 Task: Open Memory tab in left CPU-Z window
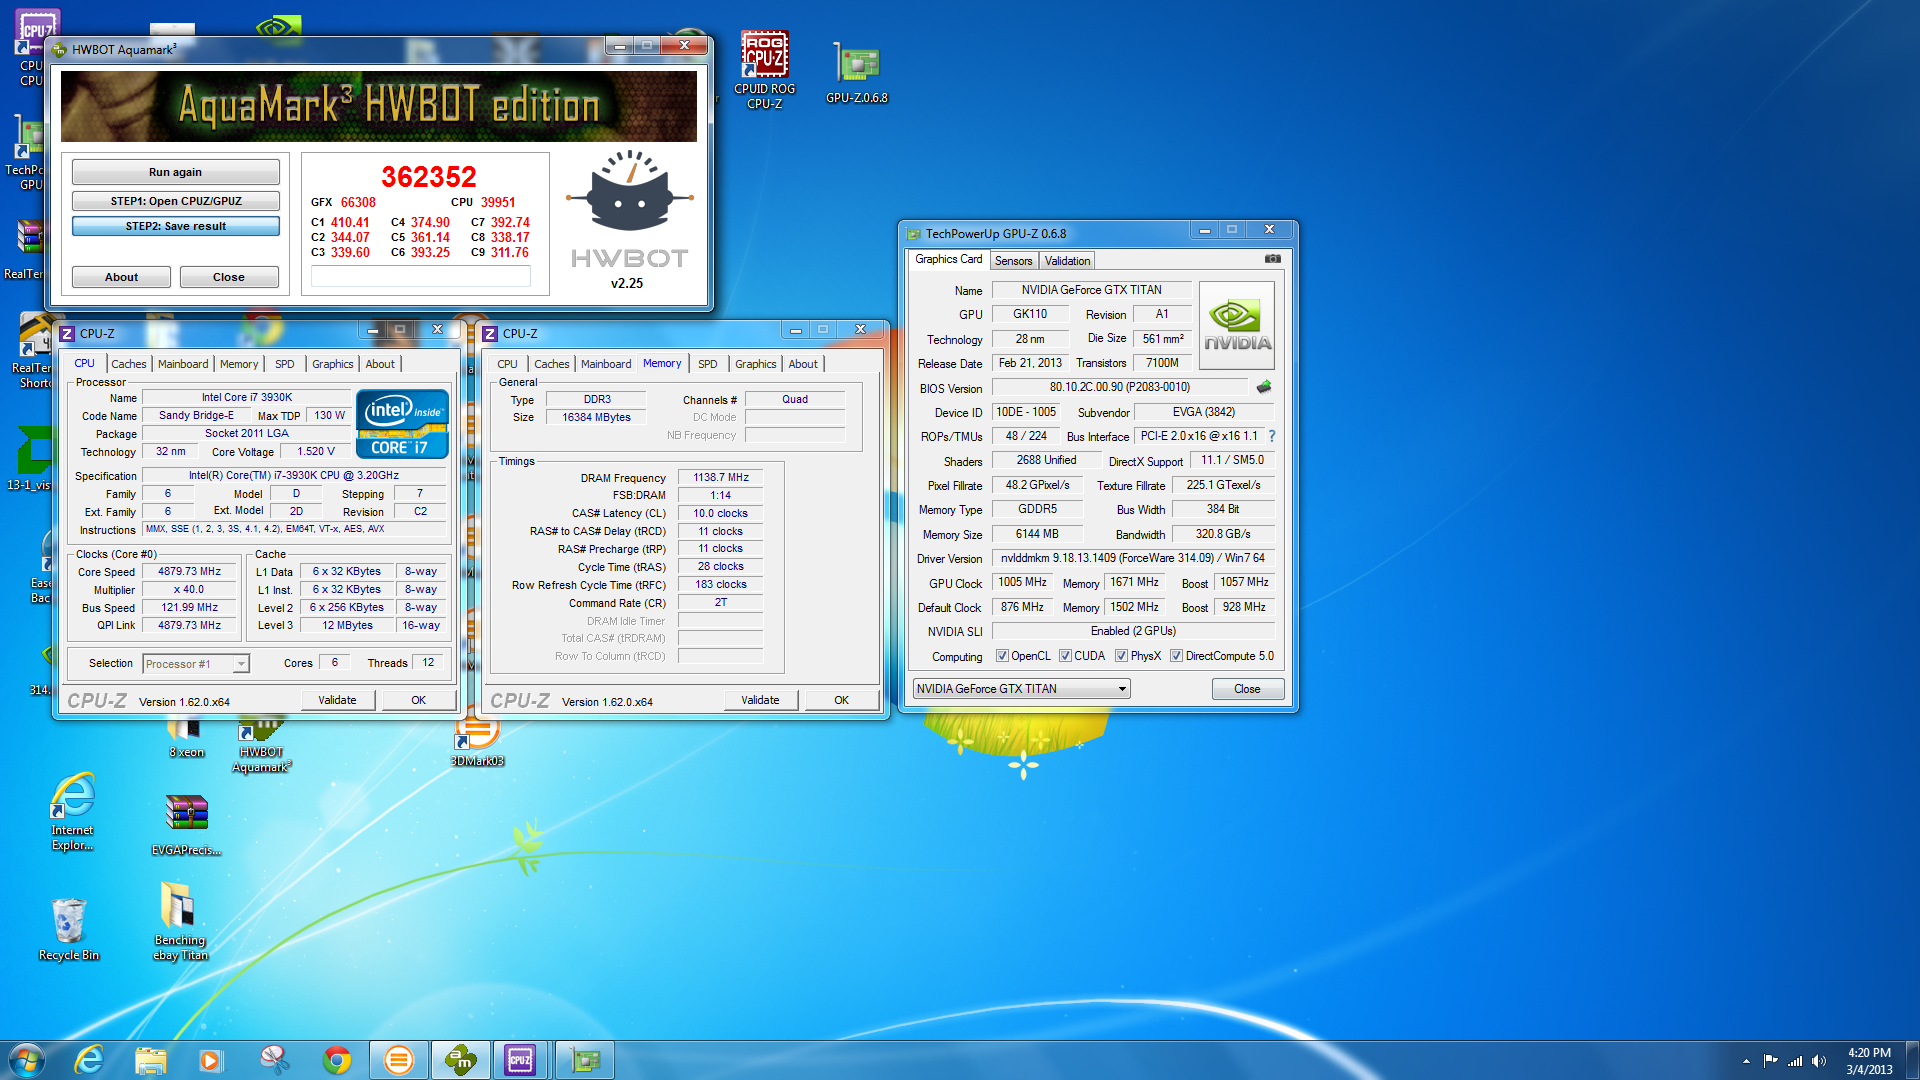click(238, 364)
